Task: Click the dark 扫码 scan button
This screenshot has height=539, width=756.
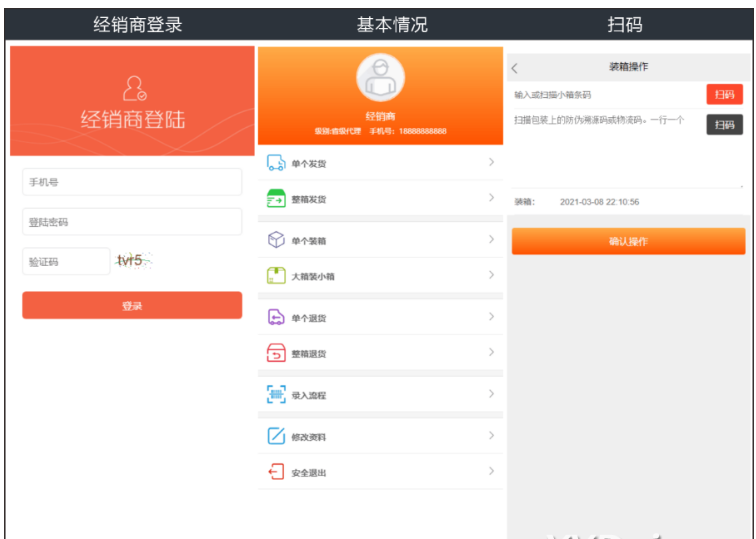Action: click(724, 125)
